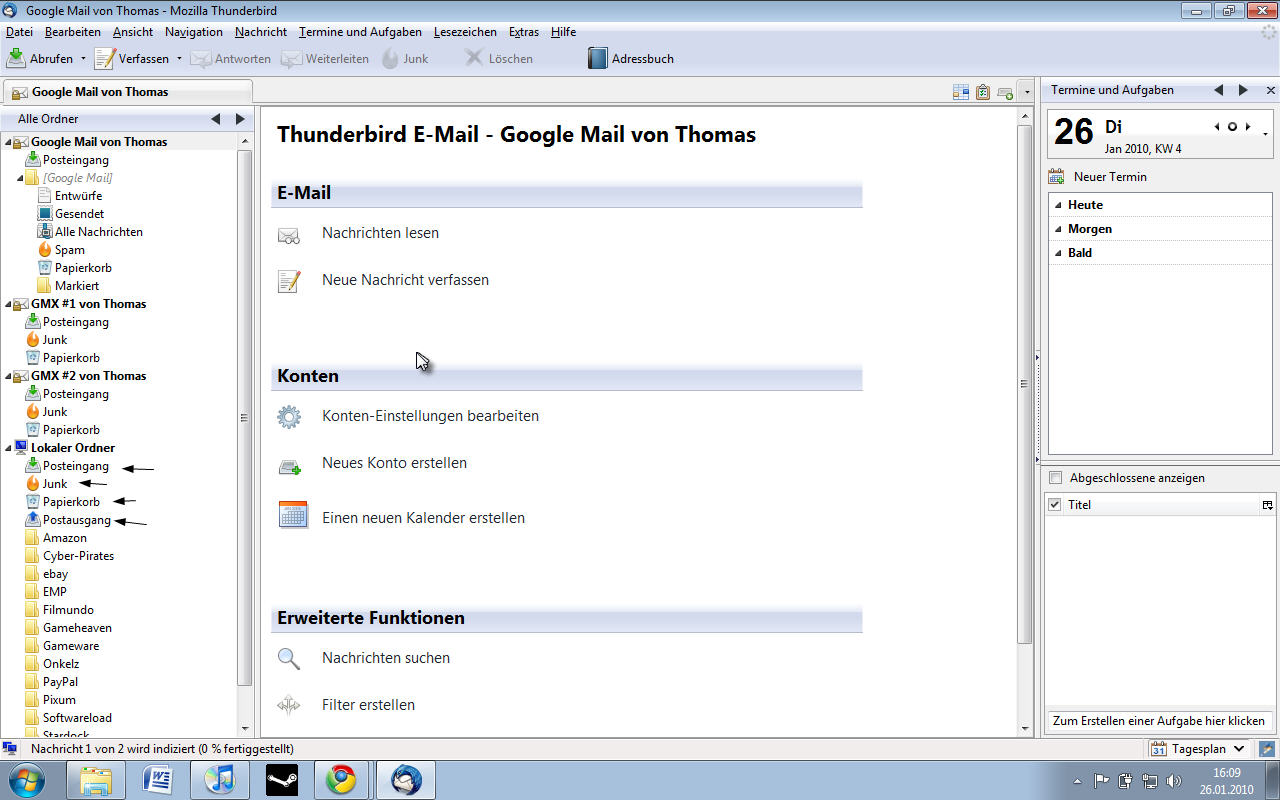Click the column picker icon beside Titel
Viewport: 1280px width, 800px height.
[1268, 505]
